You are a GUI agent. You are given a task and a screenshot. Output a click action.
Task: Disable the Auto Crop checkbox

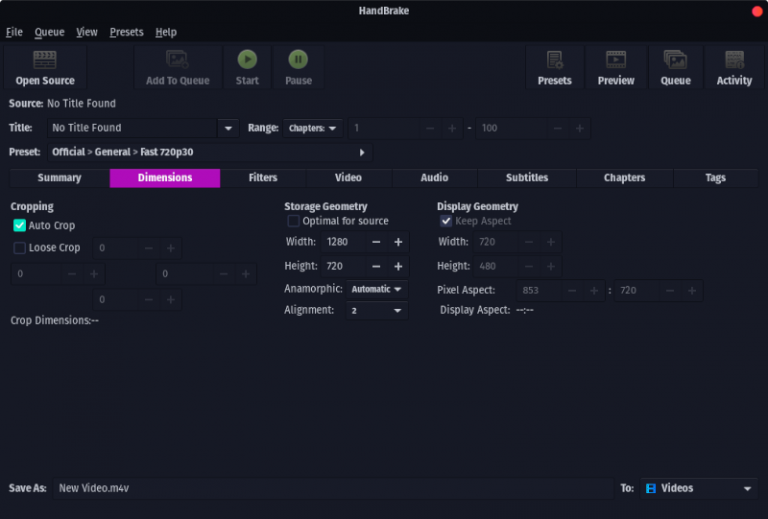pyautogui.click(x=20, y=226)
